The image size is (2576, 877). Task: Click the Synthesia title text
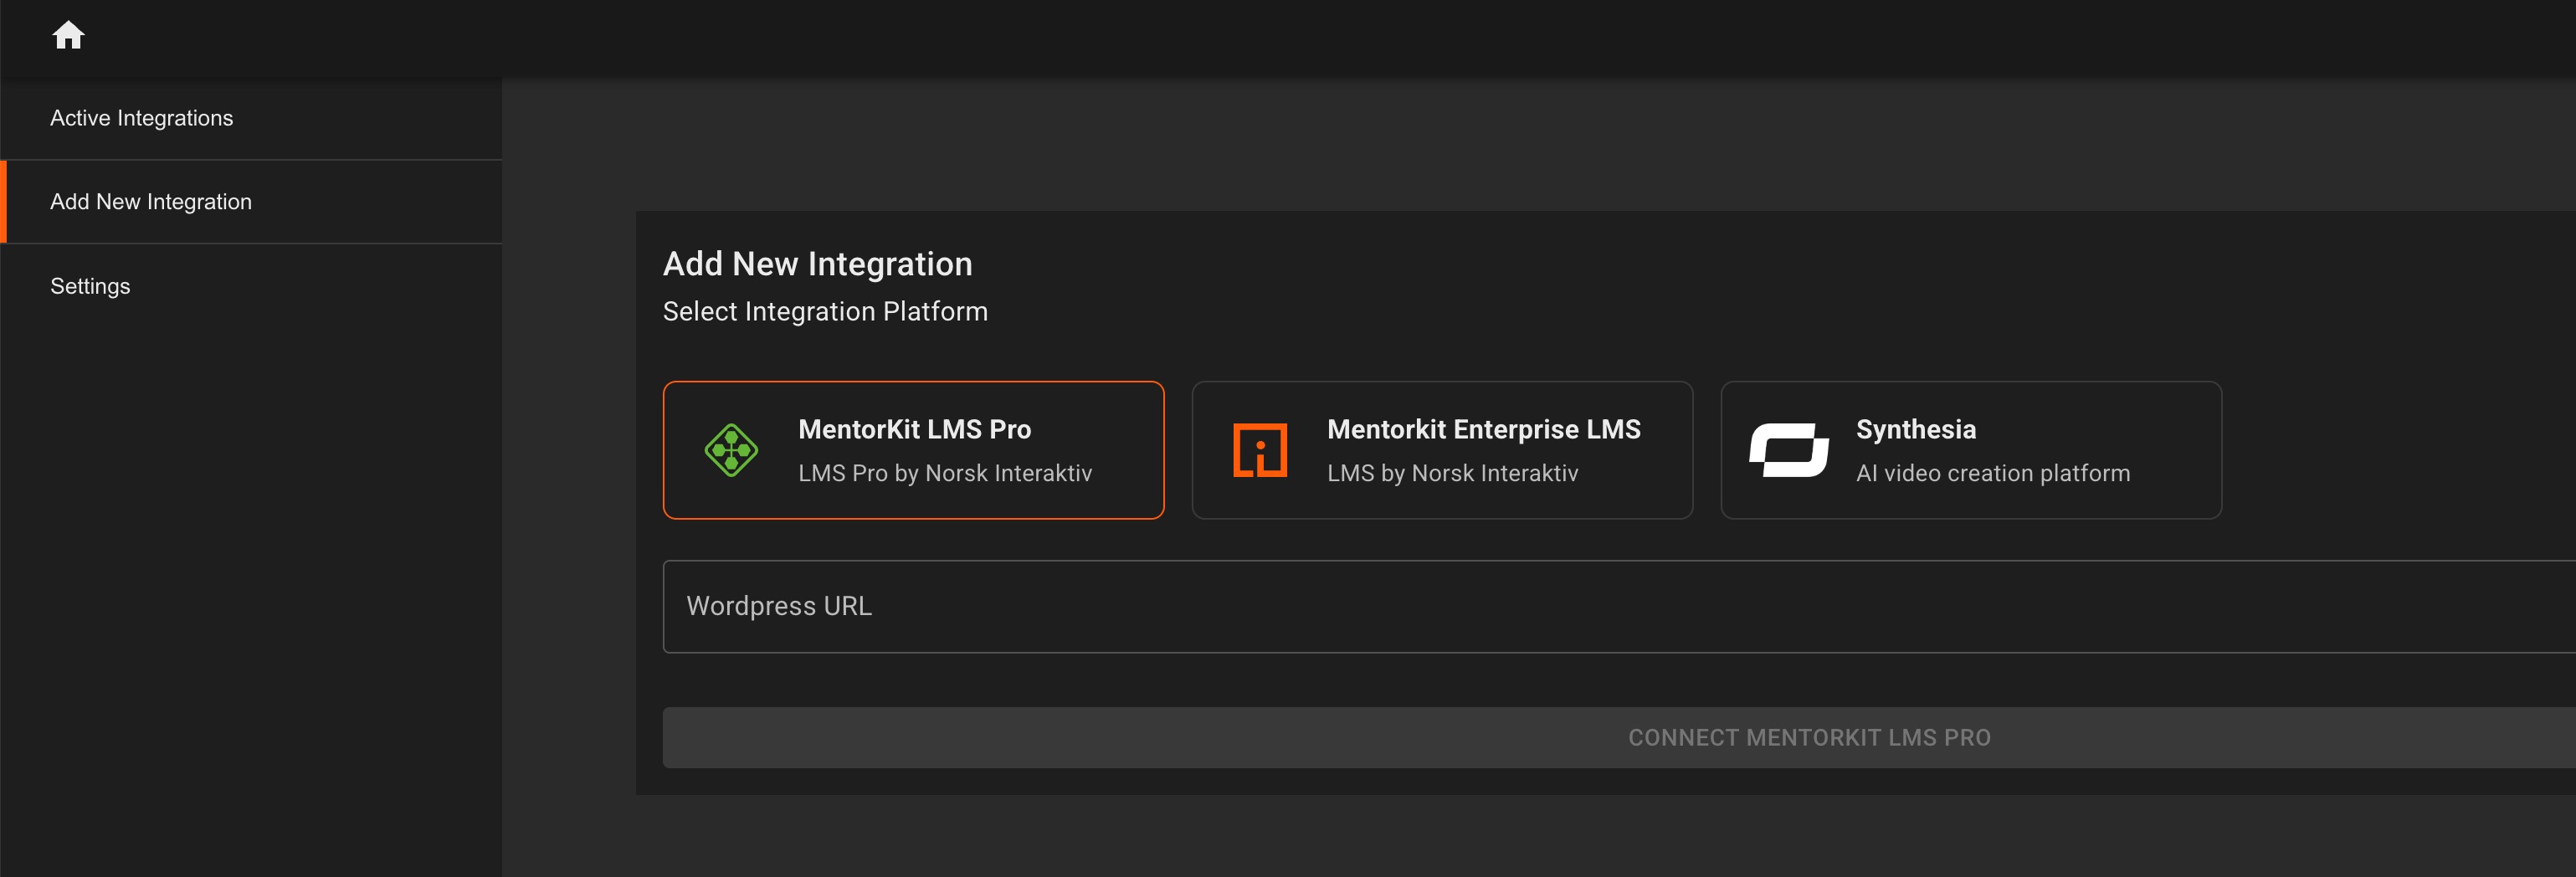click(1915, 430)
